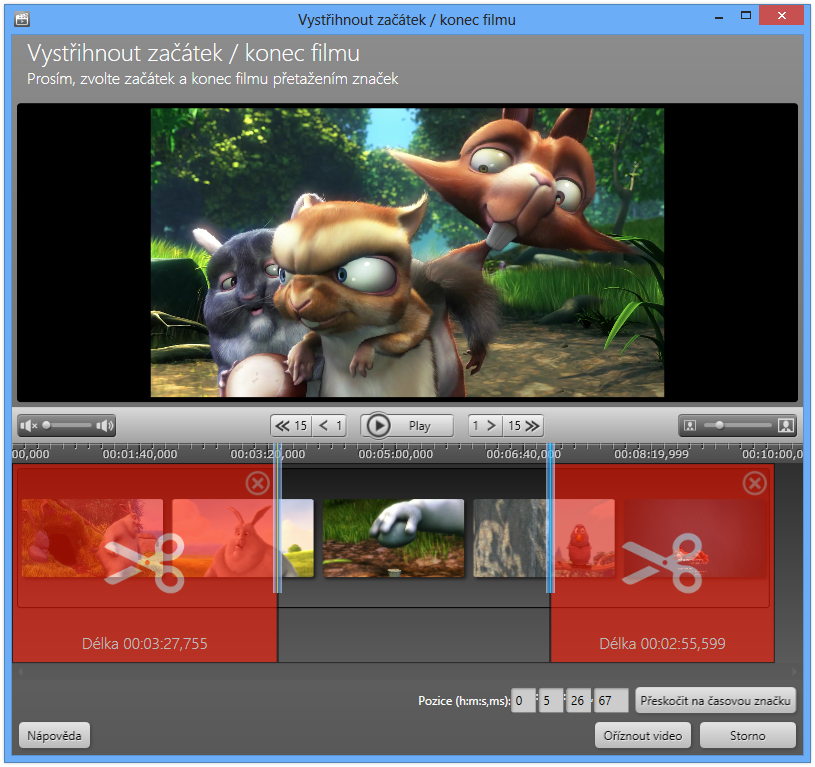The width and height of the screenshot is (815, 767).
Task: Click the 00:05:00,000 ruler label
Action: [x=396, y=455]
